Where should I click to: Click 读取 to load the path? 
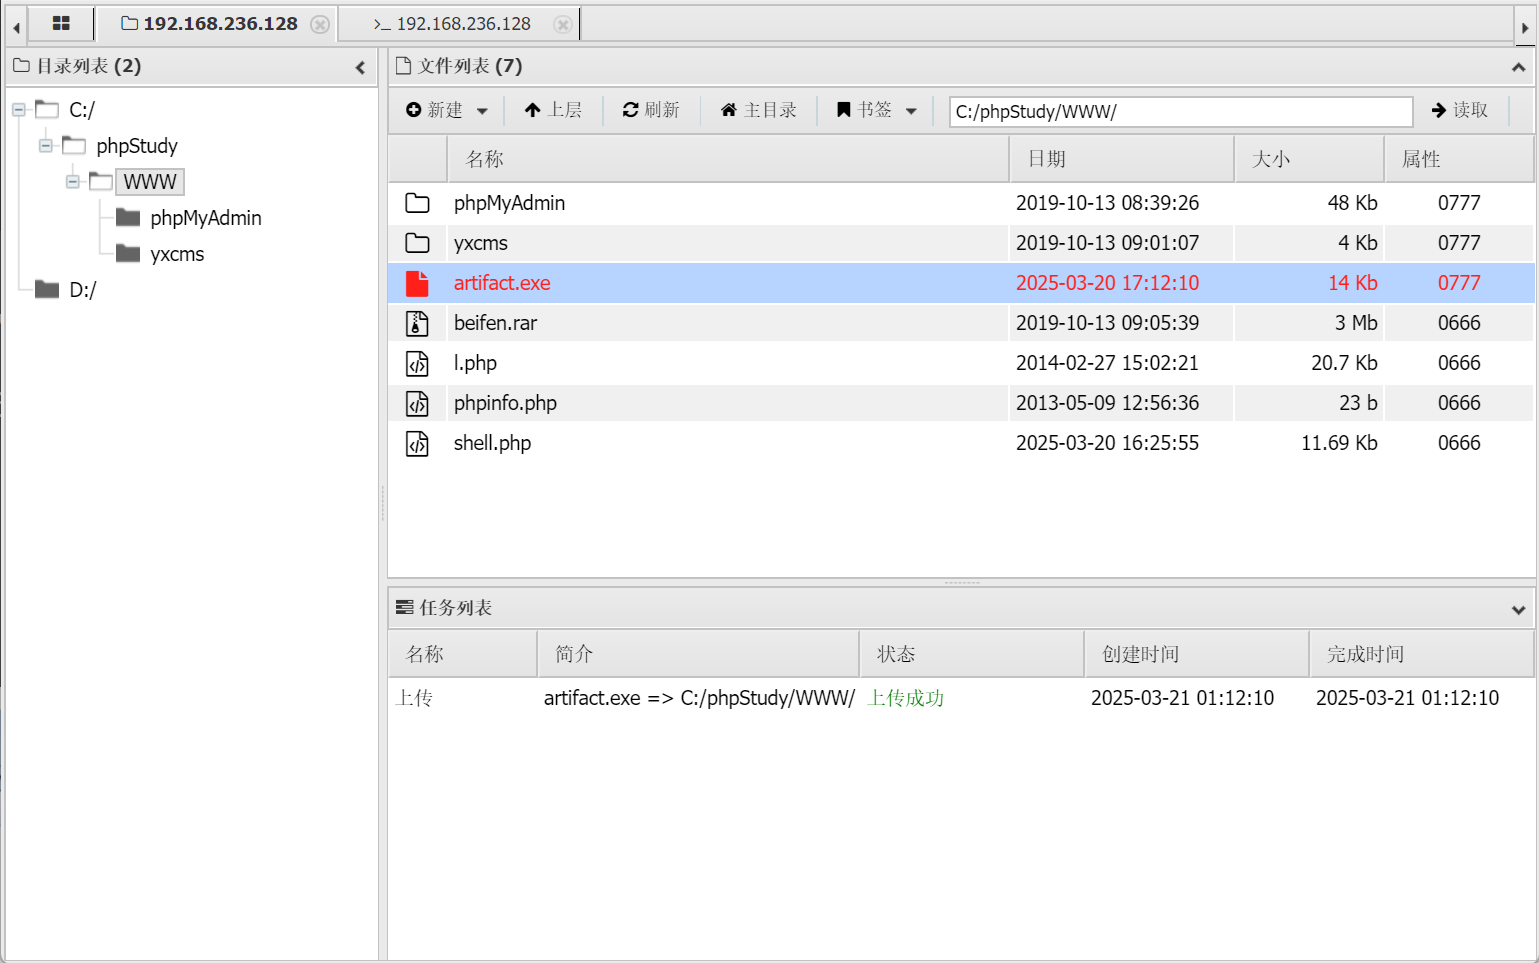1460,110
